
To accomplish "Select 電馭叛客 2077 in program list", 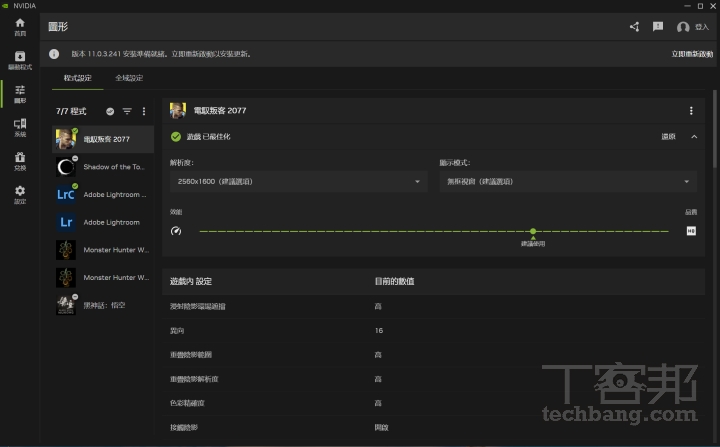I will point(103,139).
